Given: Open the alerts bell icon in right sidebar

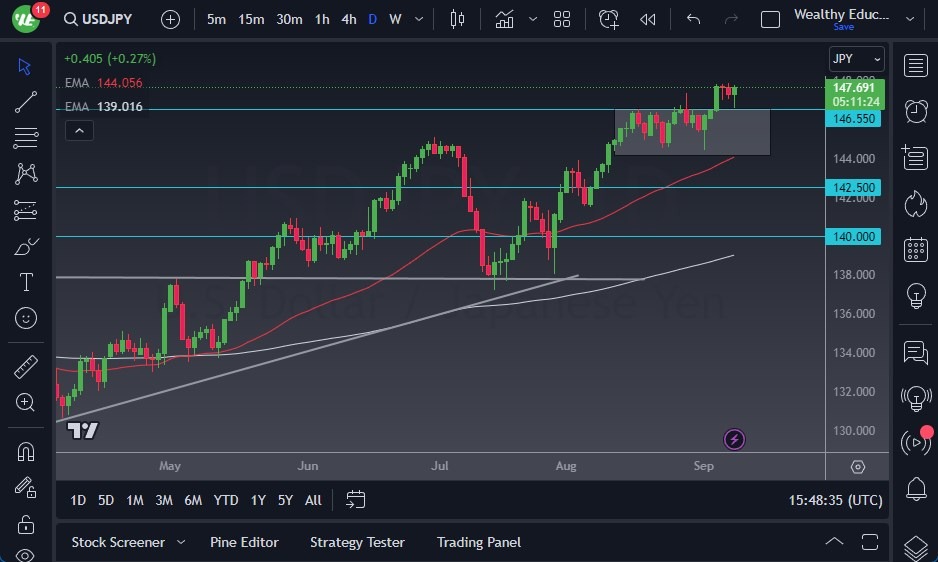Looking at the screenshot, I should coord(915,489).
